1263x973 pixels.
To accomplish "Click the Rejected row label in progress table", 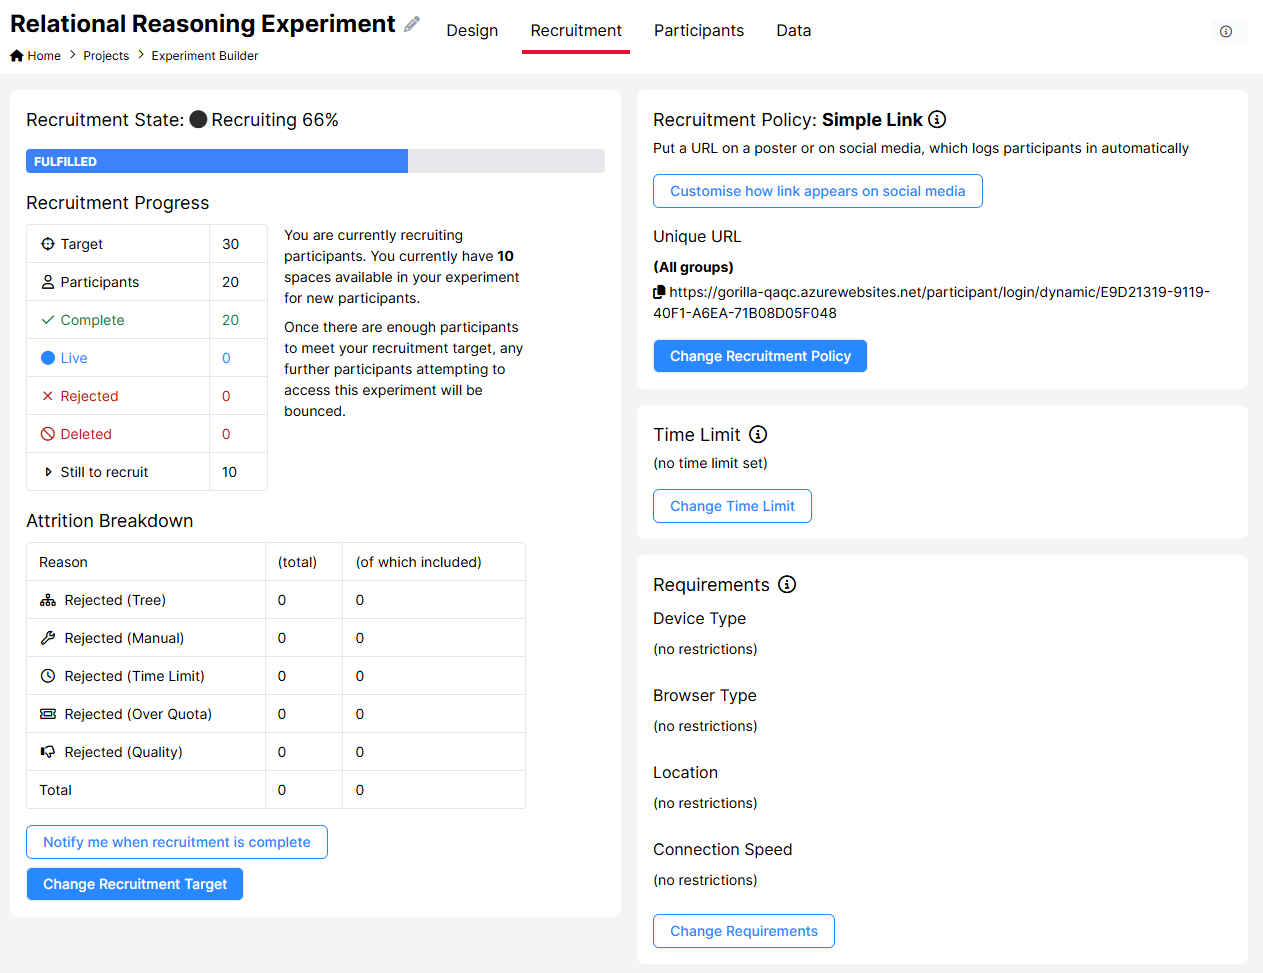I will 89,396.
